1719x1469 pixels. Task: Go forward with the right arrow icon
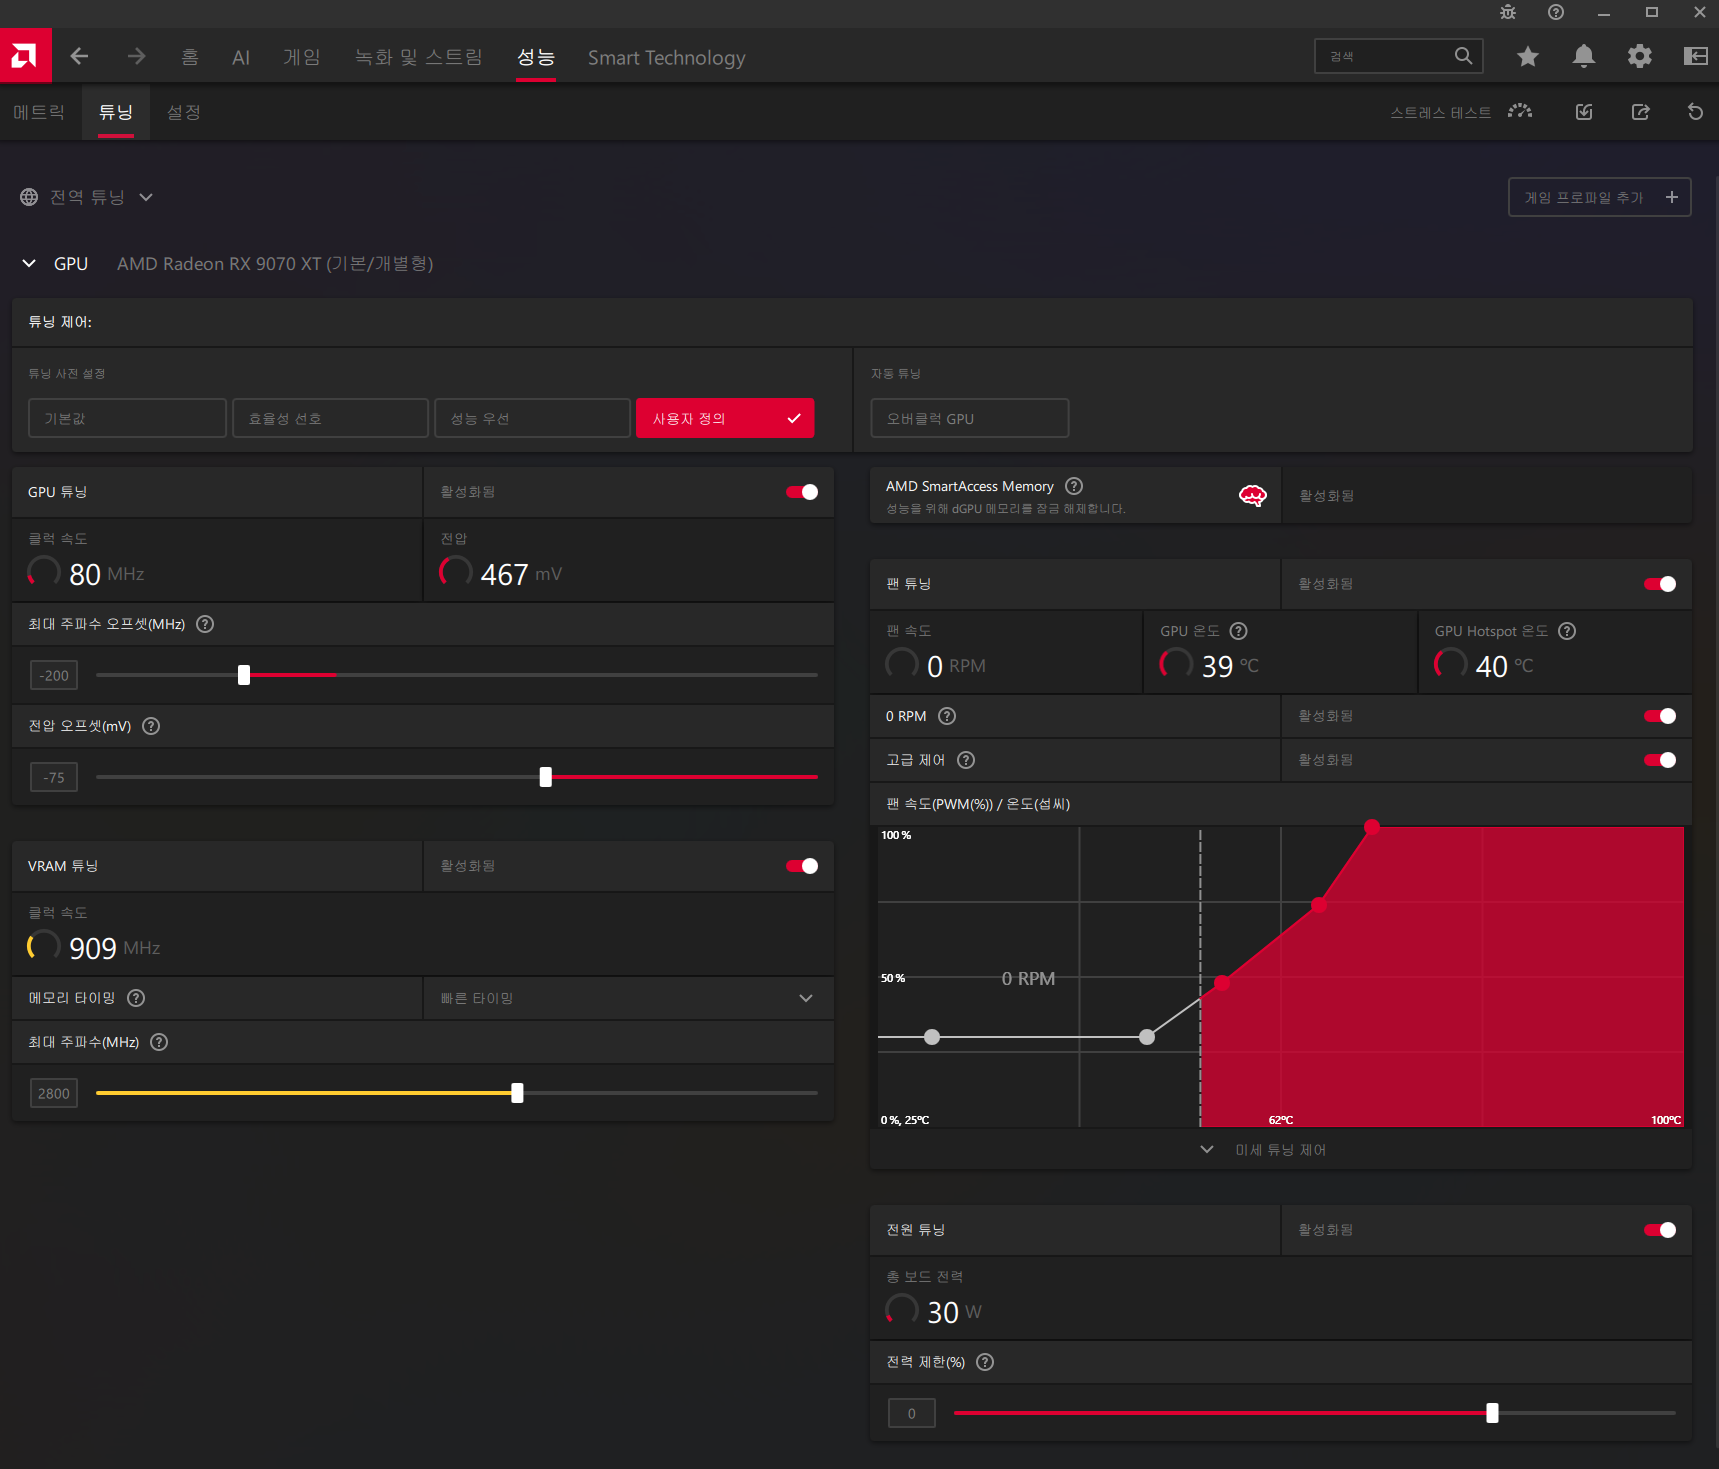[x=137, y=57]
